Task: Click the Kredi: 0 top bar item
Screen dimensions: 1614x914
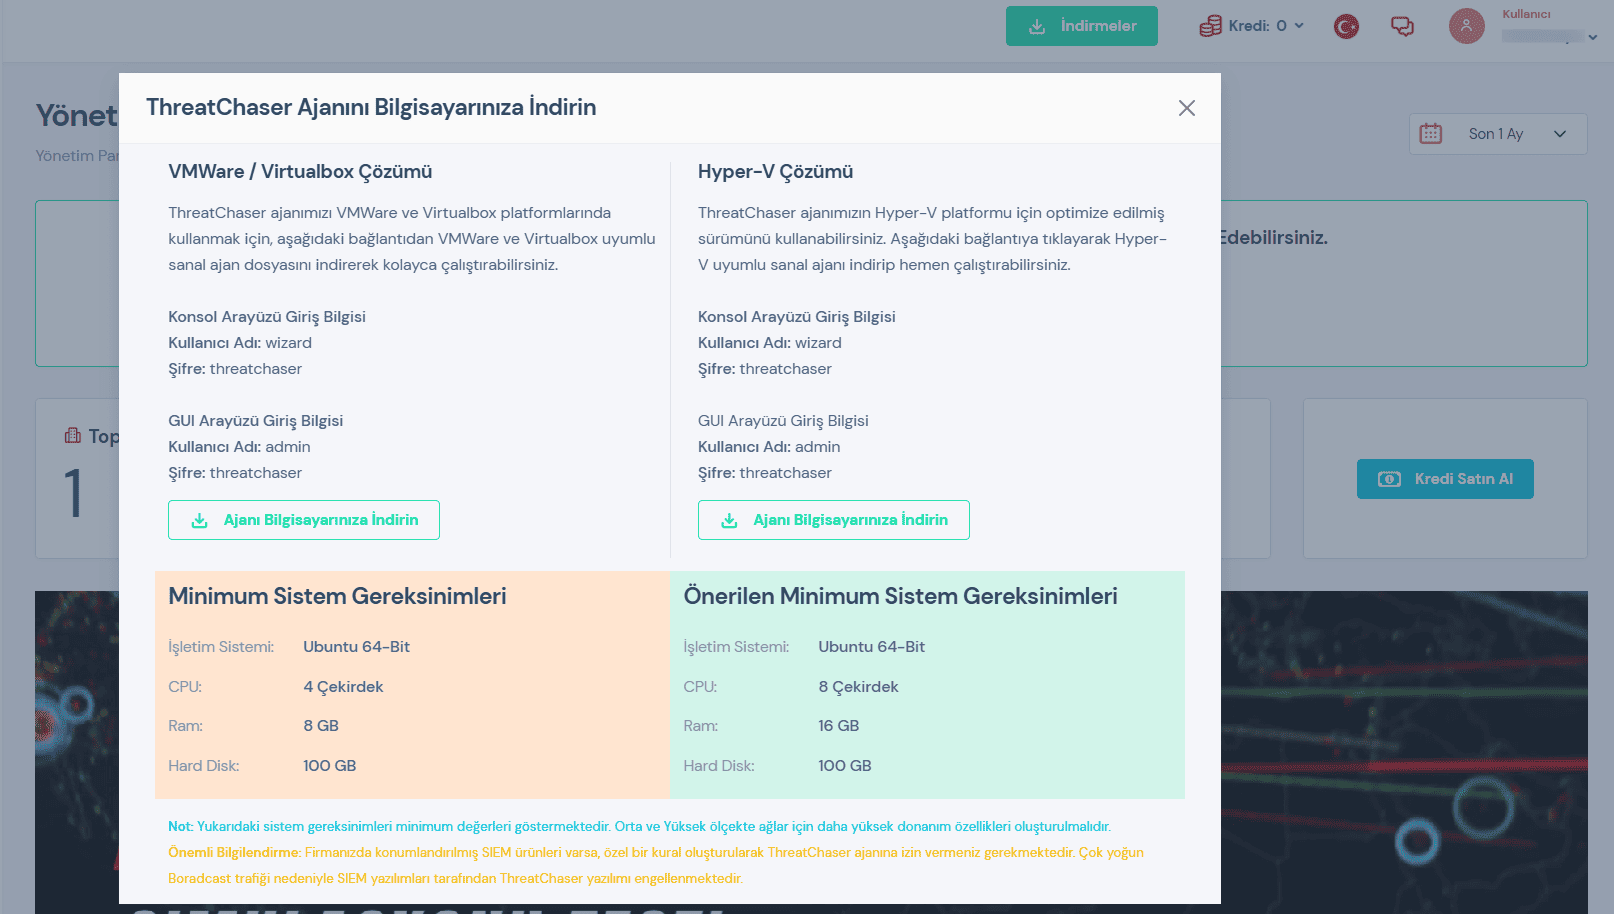Action: [1257, 26]
